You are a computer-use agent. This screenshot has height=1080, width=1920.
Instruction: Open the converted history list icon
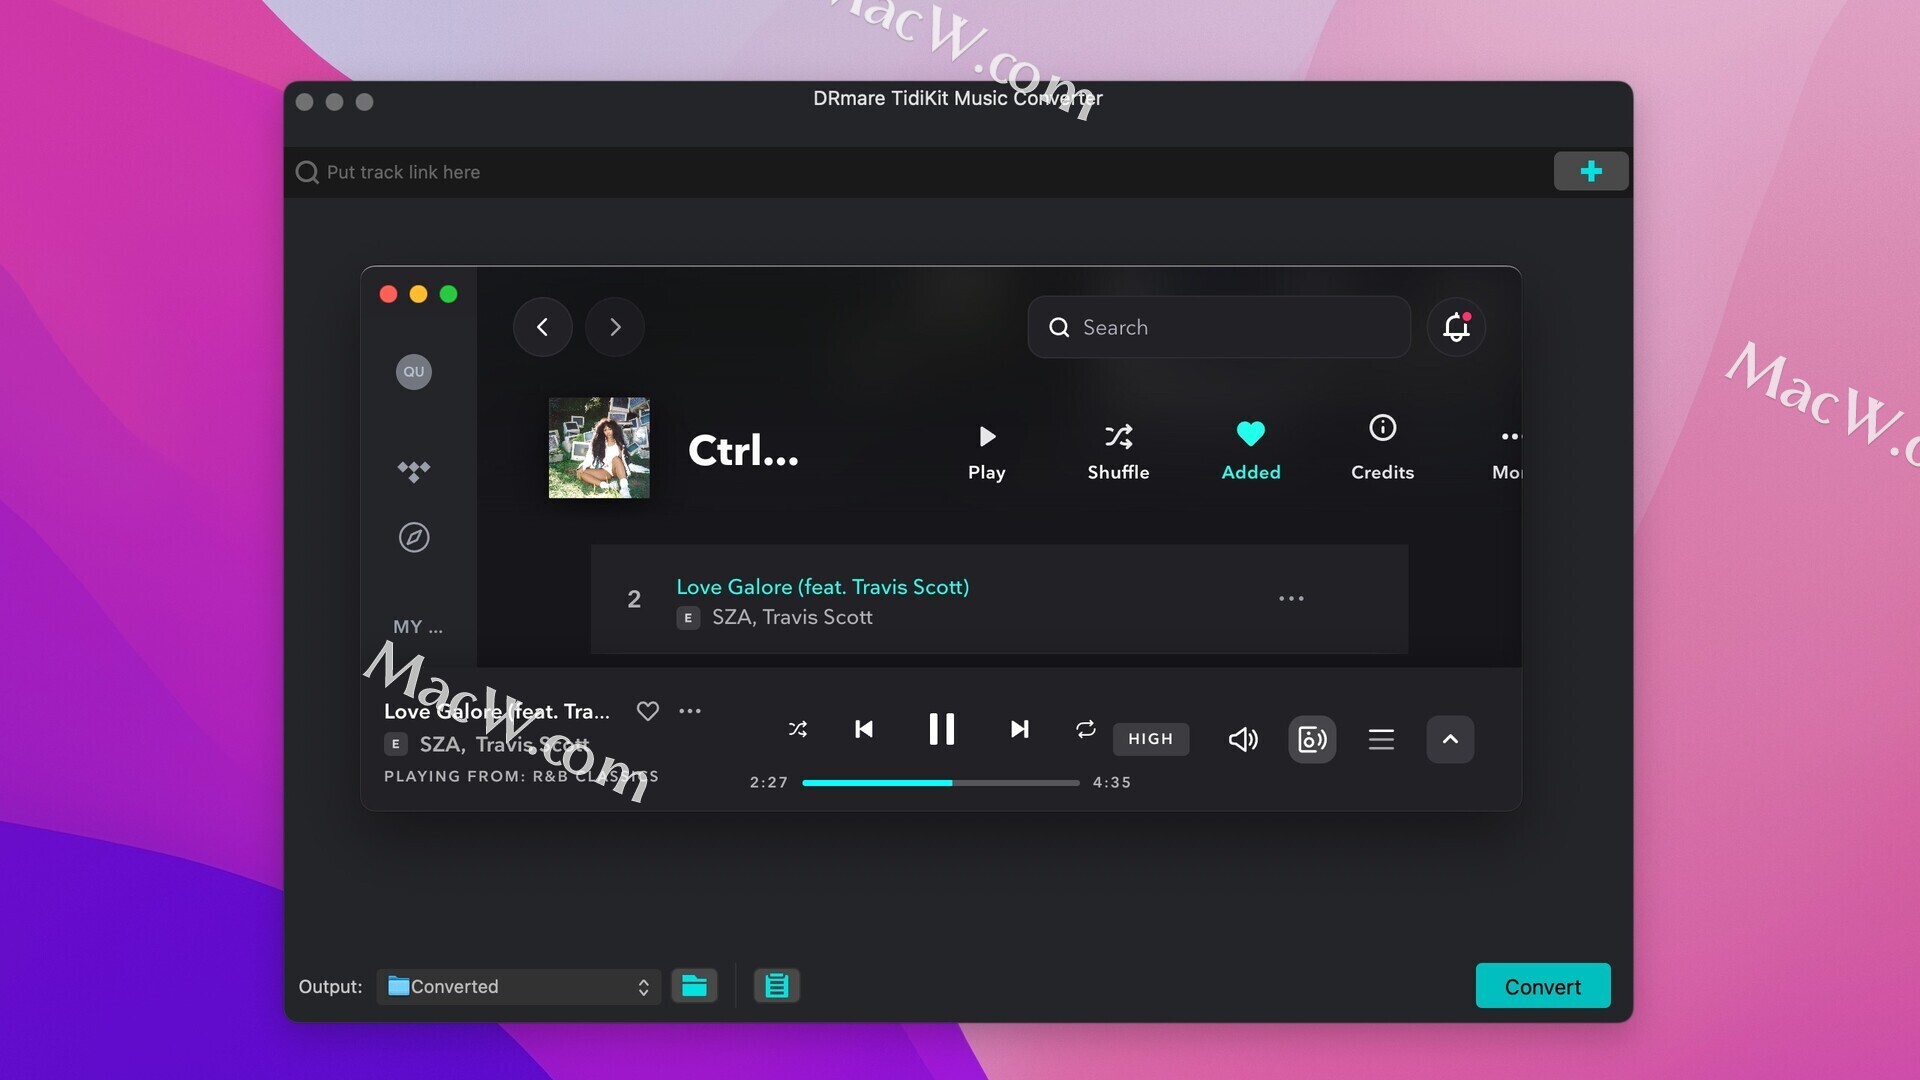pyautogui.click(x=776, y=986)
